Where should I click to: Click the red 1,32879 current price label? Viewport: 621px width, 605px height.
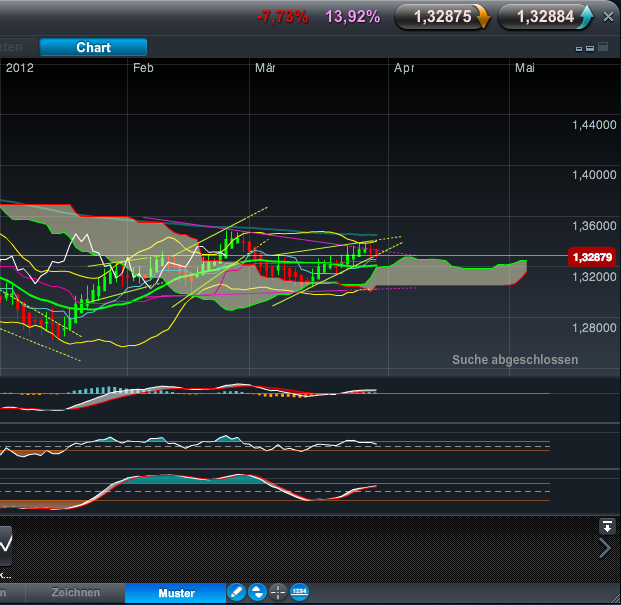[592, 257]
